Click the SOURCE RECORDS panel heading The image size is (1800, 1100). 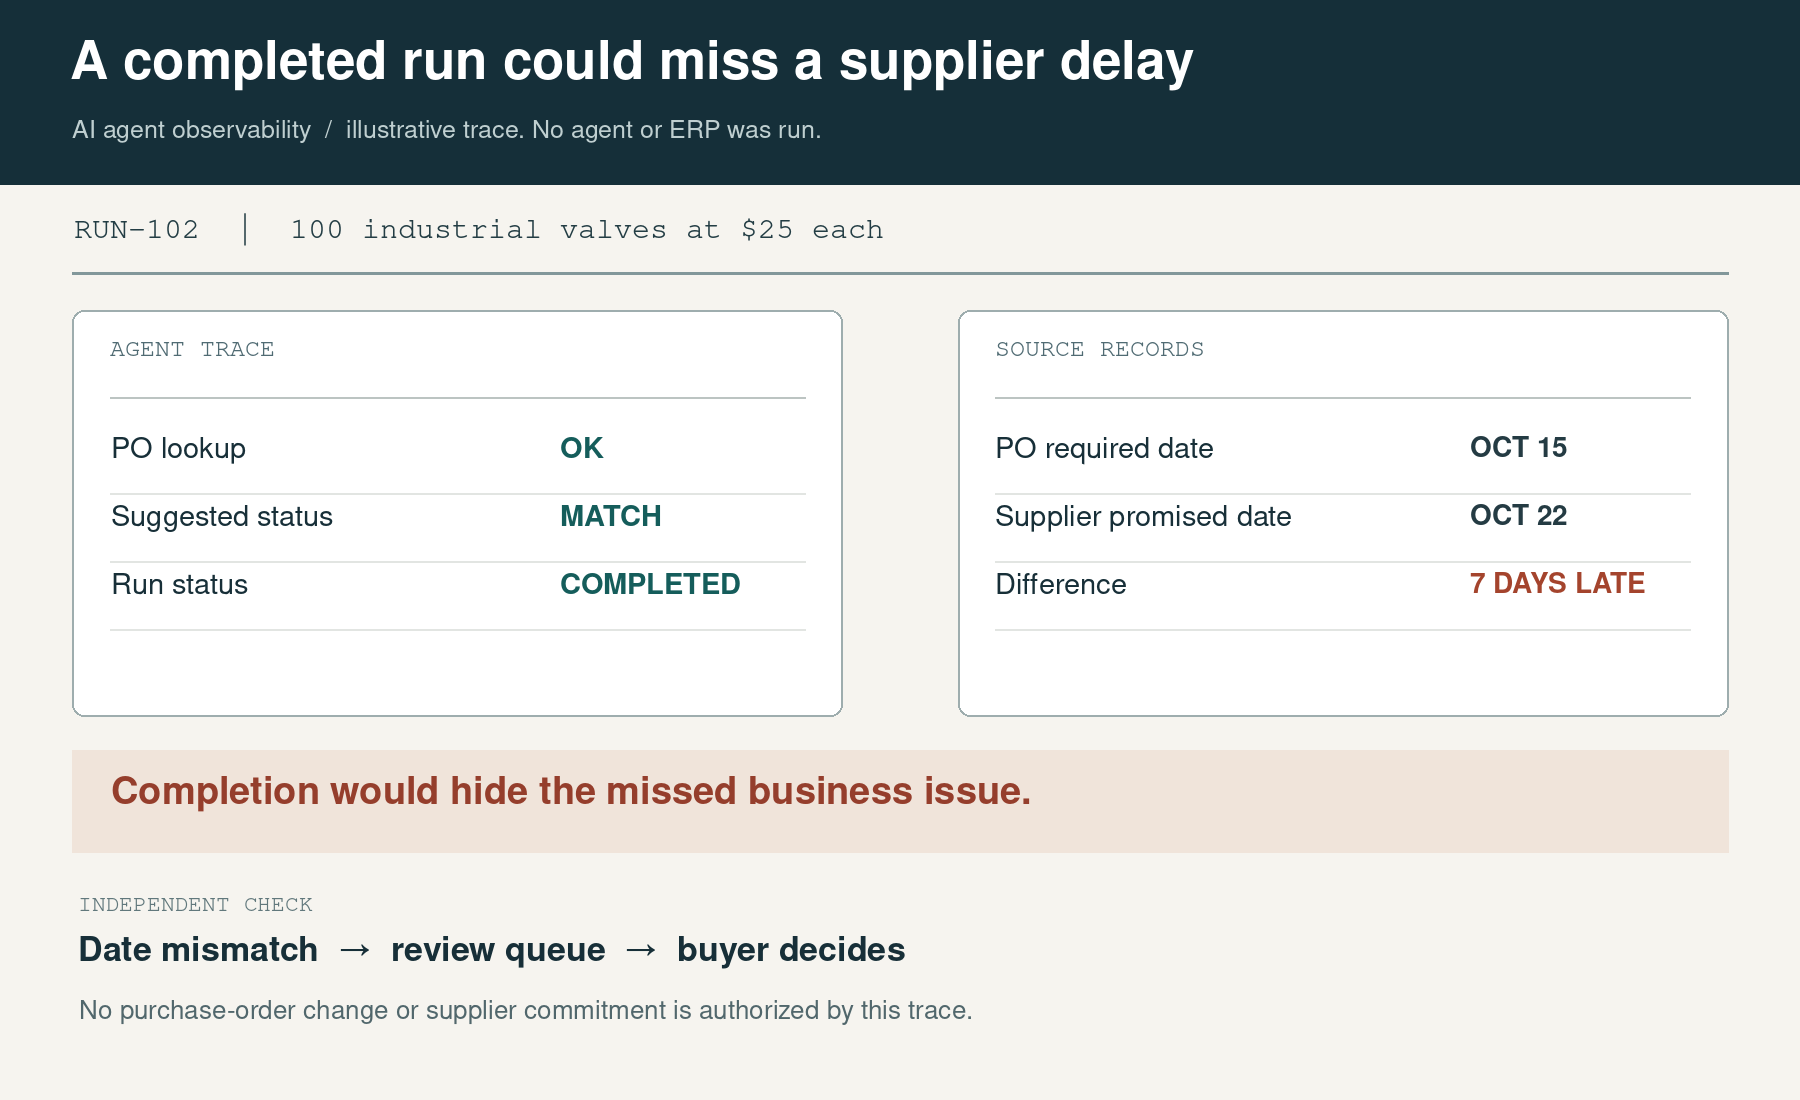(1099, 349)
